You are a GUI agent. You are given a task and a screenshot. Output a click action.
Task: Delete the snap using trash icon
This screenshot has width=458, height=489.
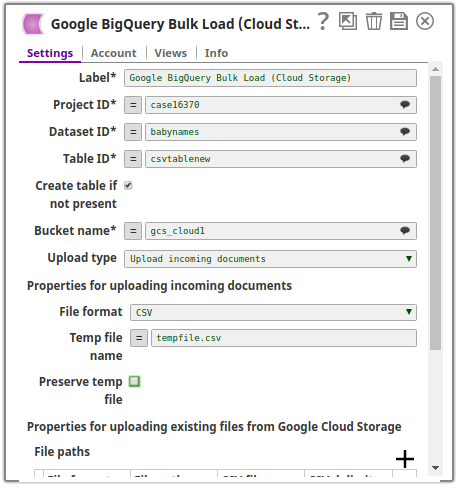(374, 21)
